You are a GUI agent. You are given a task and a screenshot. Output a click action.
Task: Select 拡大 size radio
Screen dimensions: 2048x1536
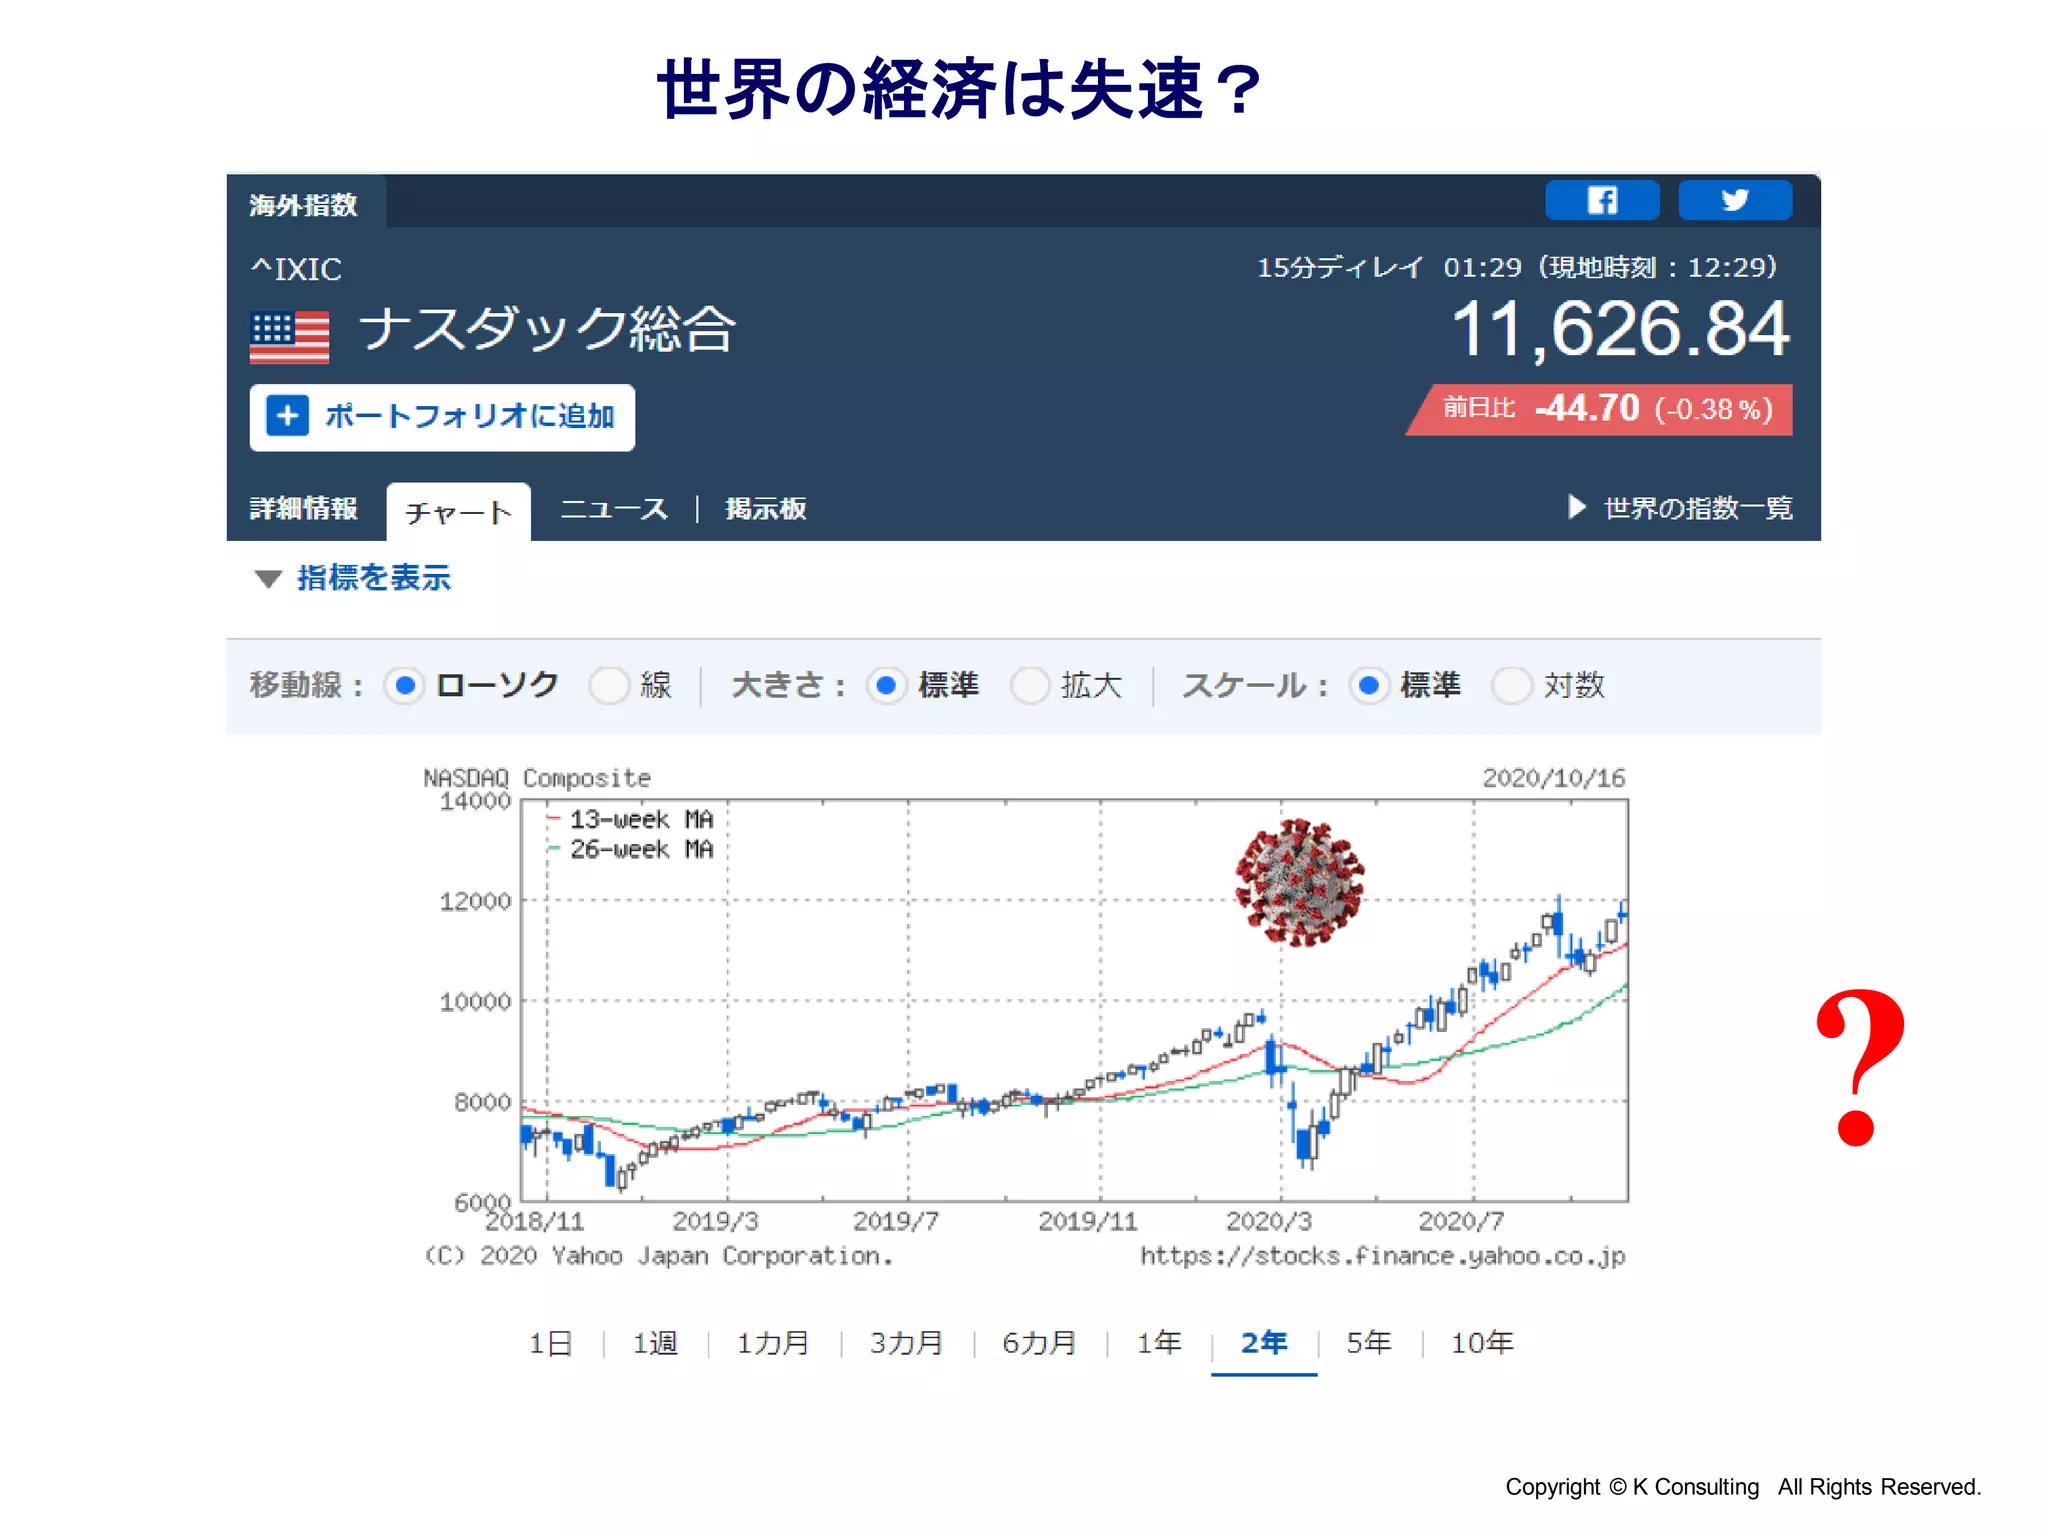(1029, 685)
